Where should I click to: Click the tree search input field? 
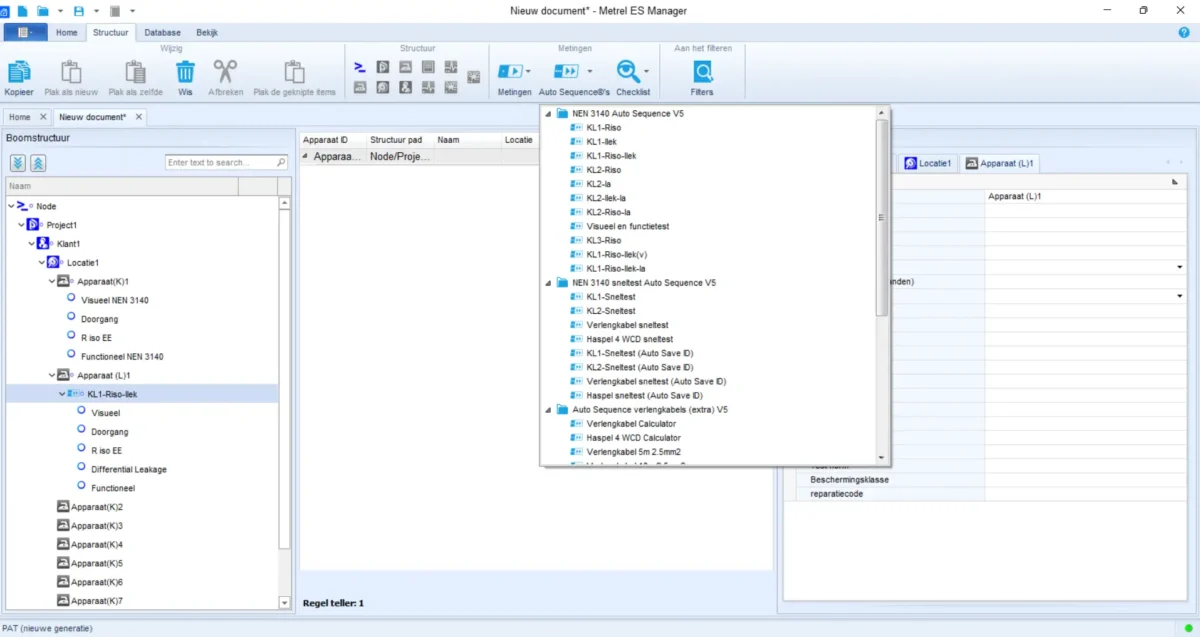point(220,162)
